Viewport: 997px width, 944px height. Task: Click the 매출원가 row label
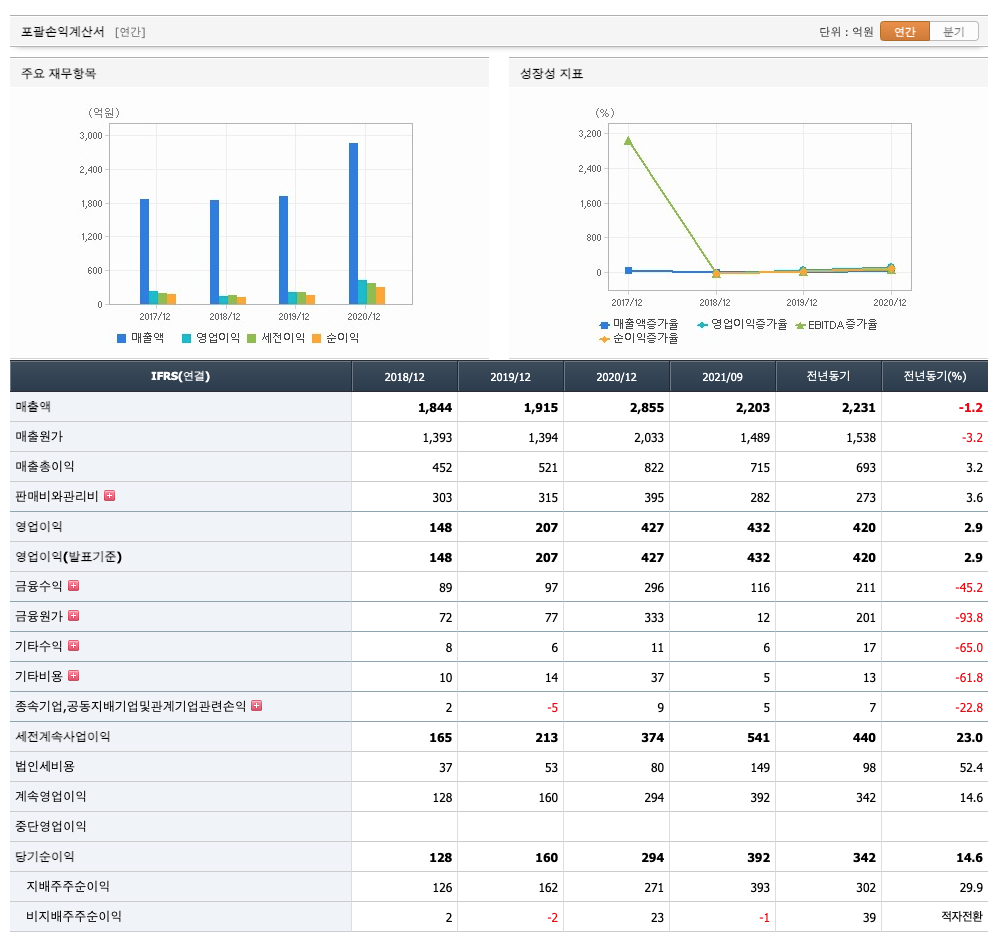(x=39, y=436)
